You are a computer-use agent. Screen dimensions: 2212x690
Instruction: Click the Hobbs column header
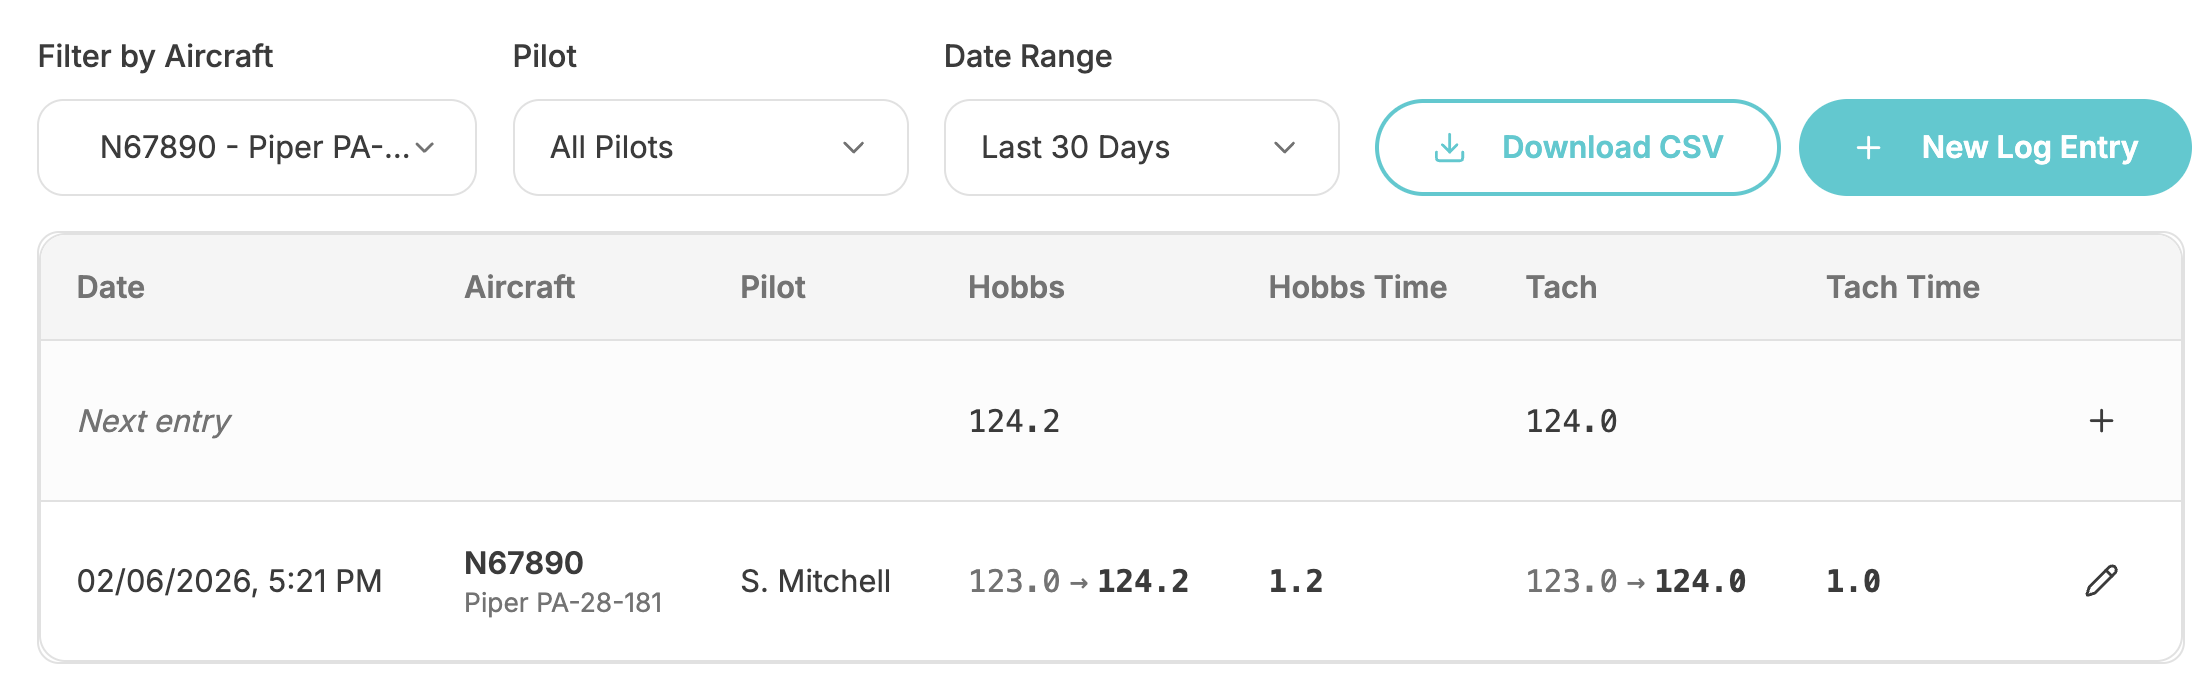click(1016, 288)
